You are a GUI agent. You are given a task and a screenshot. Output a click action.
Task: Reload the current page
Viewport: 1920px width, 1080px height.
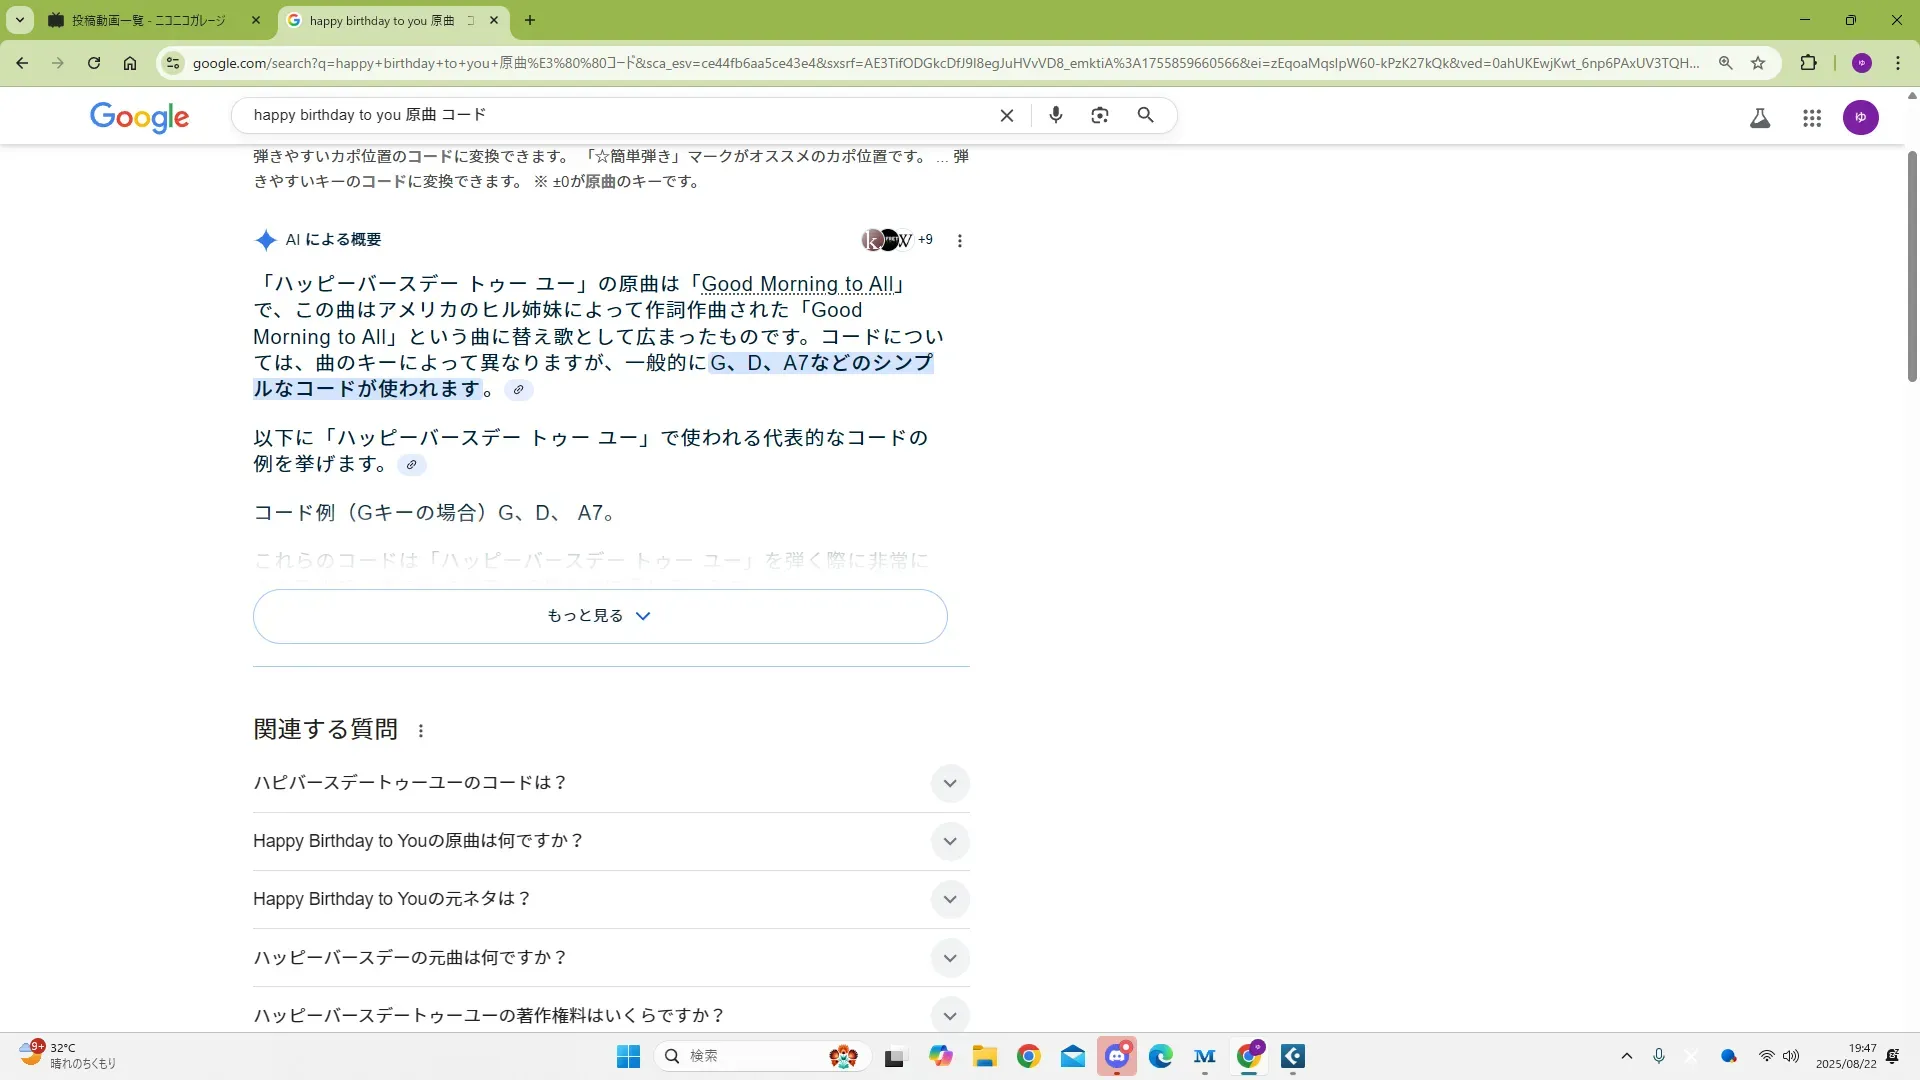[93, 63]
